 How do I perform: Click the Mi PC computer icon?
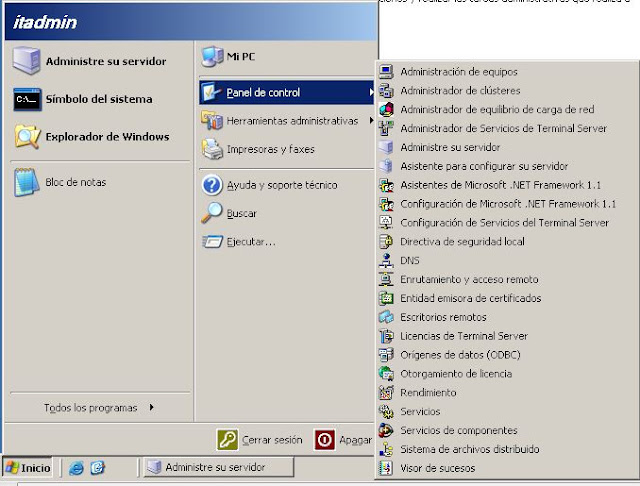click(212, 57)
